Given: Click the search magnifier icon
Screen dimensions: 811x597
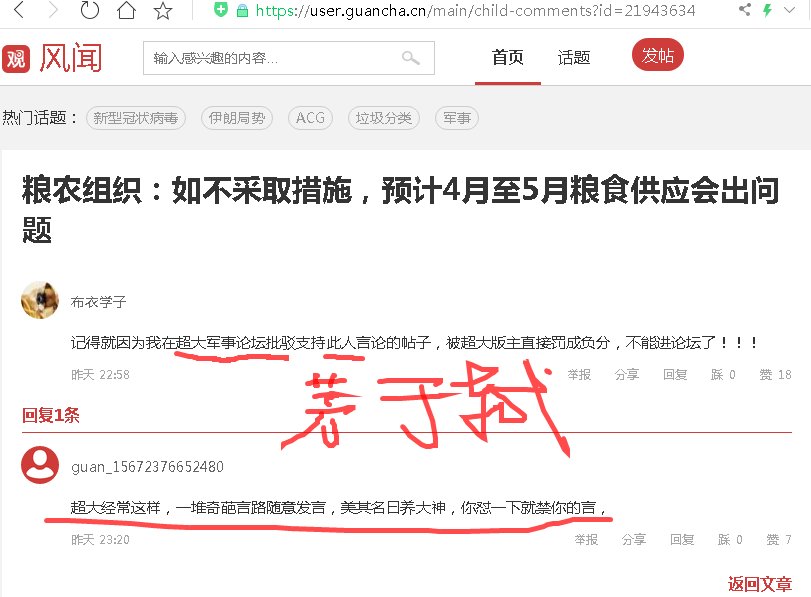Looking at the screenshot, I should tap(410, 57).
